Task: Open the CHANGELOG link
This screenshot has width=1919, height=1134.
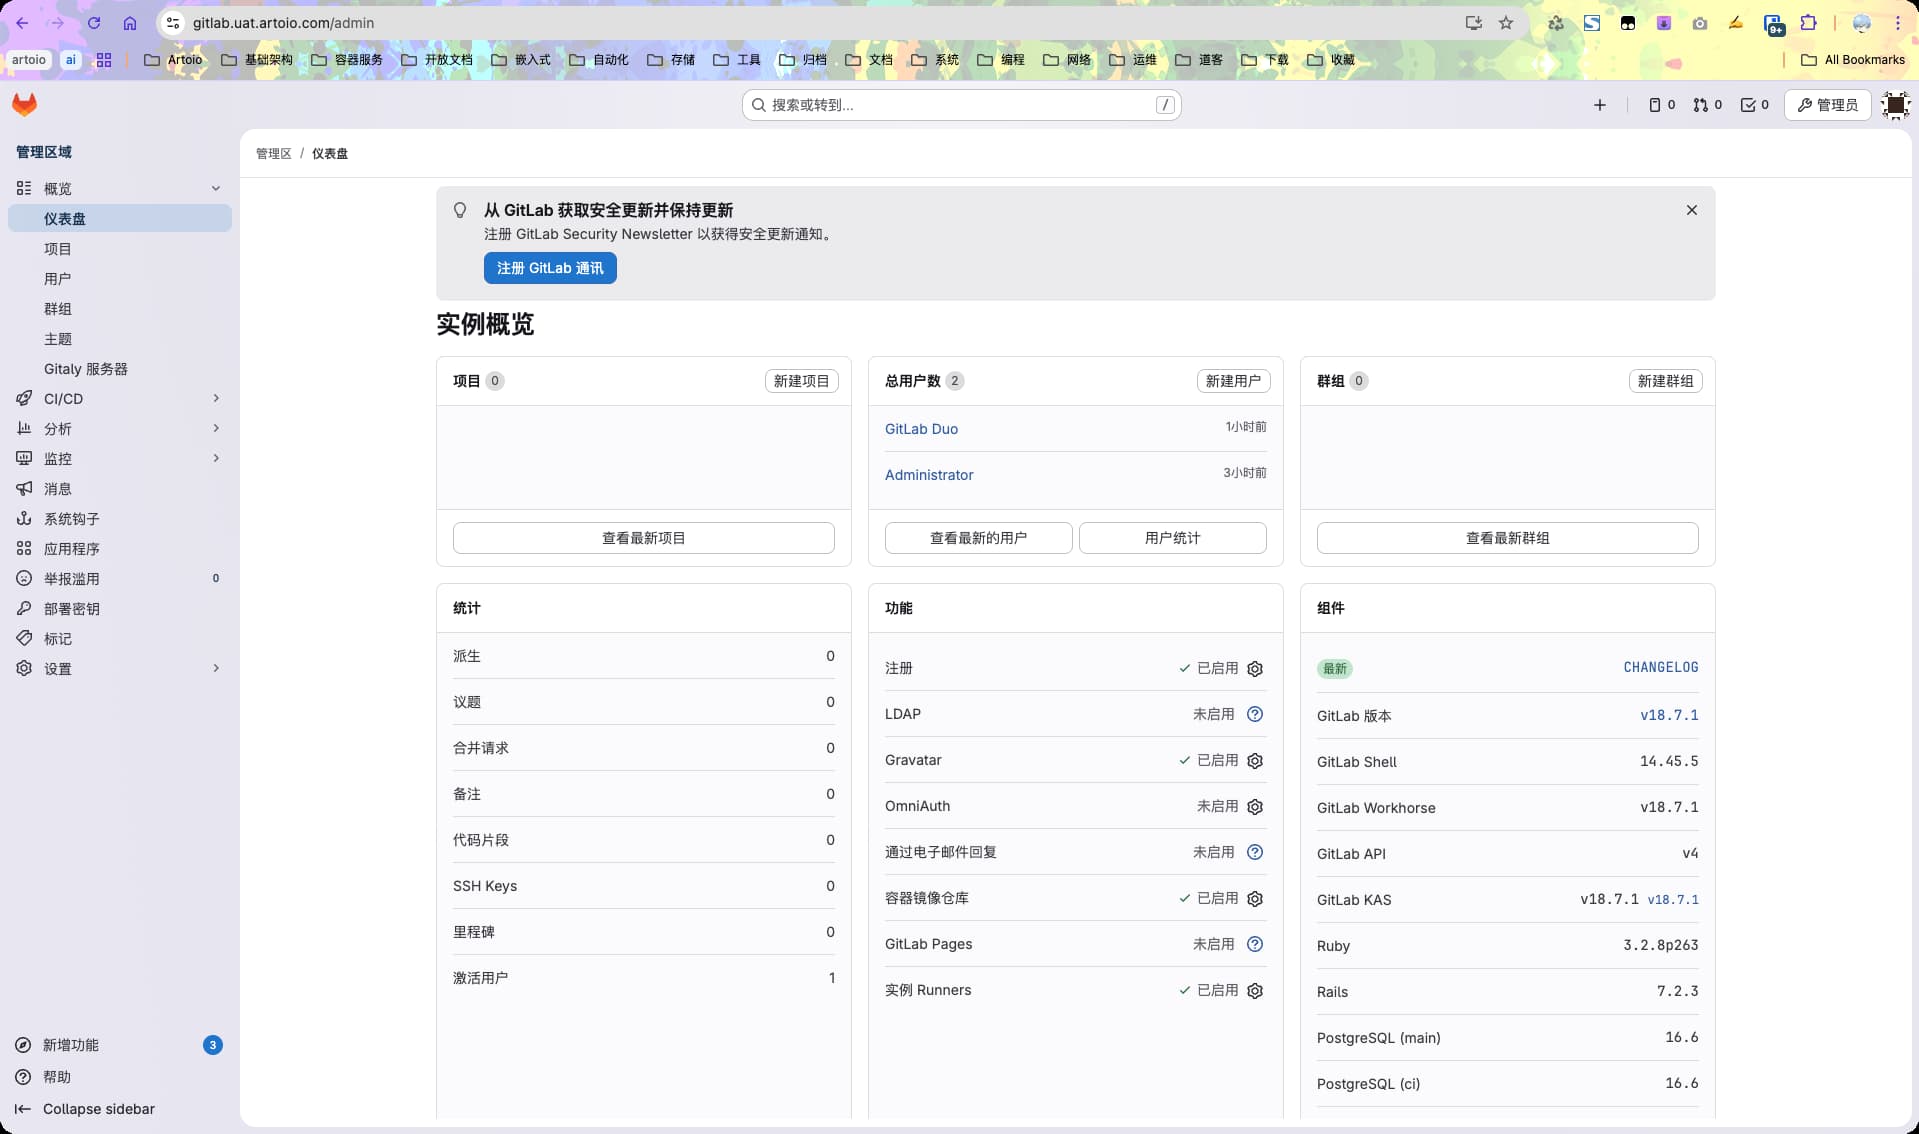Action: [x=1660, y=668]
